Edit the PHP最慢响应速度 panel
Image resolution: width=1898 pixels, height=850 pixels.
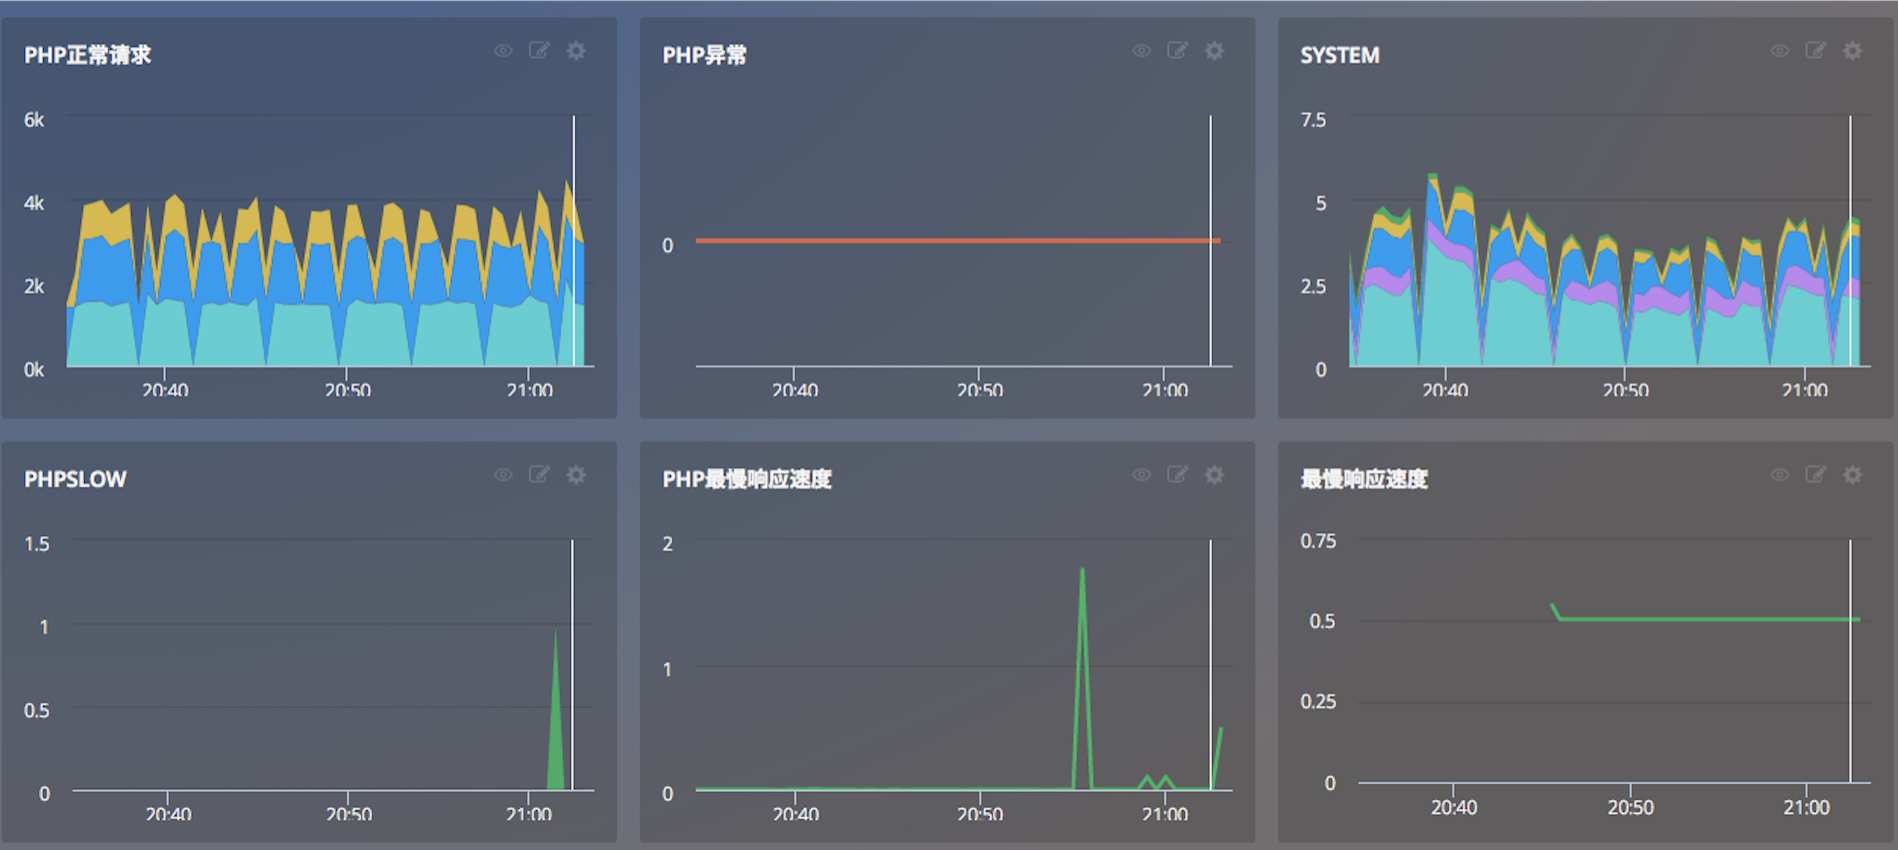[x=1177, y=474]
